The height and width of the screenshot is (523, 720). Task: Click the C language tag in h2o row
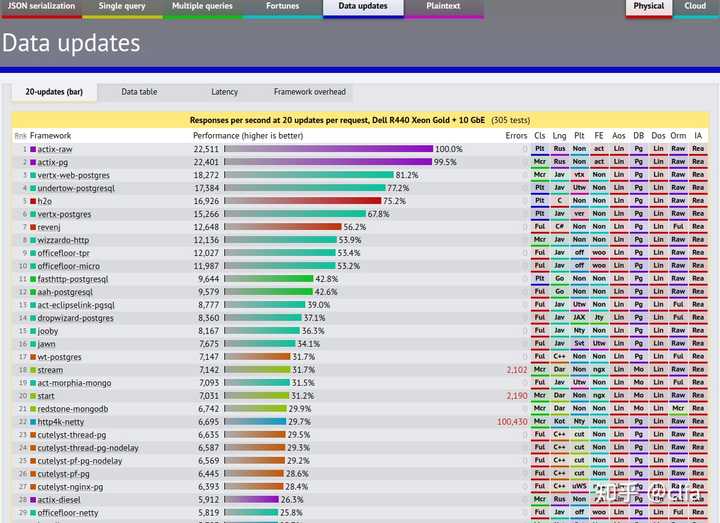tap(559, 201)
